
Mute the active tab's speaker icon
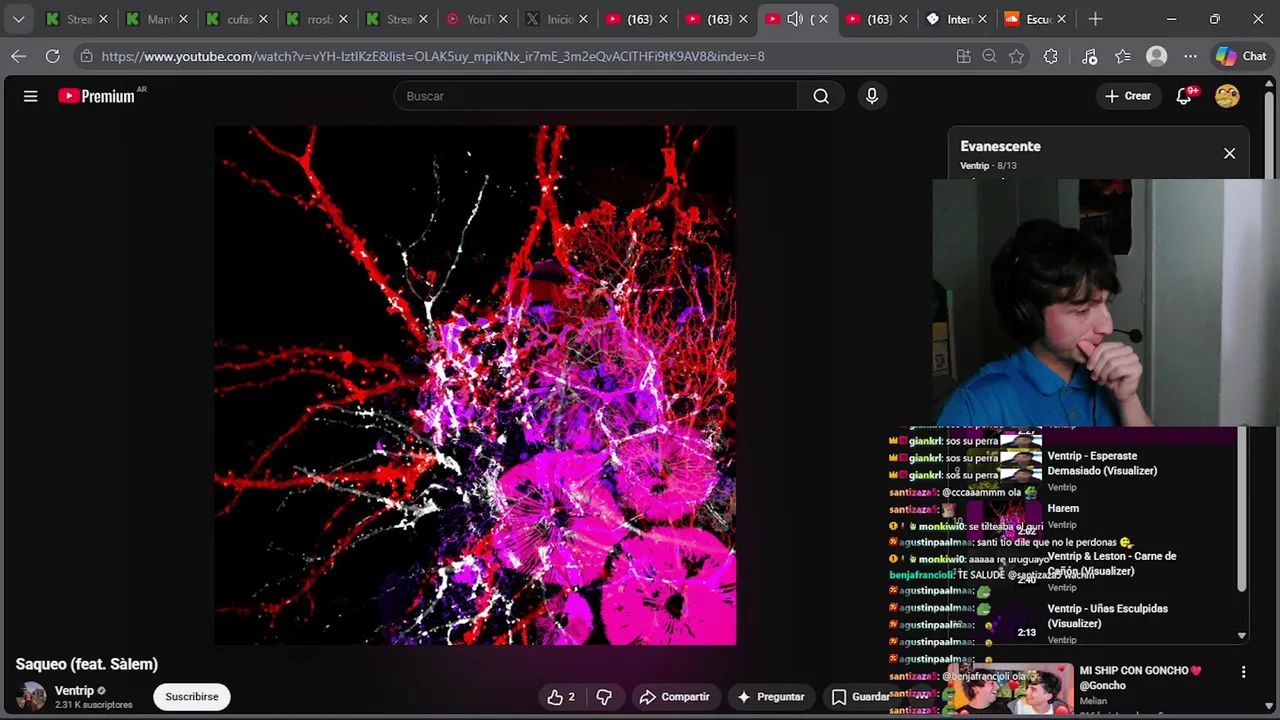795,19
